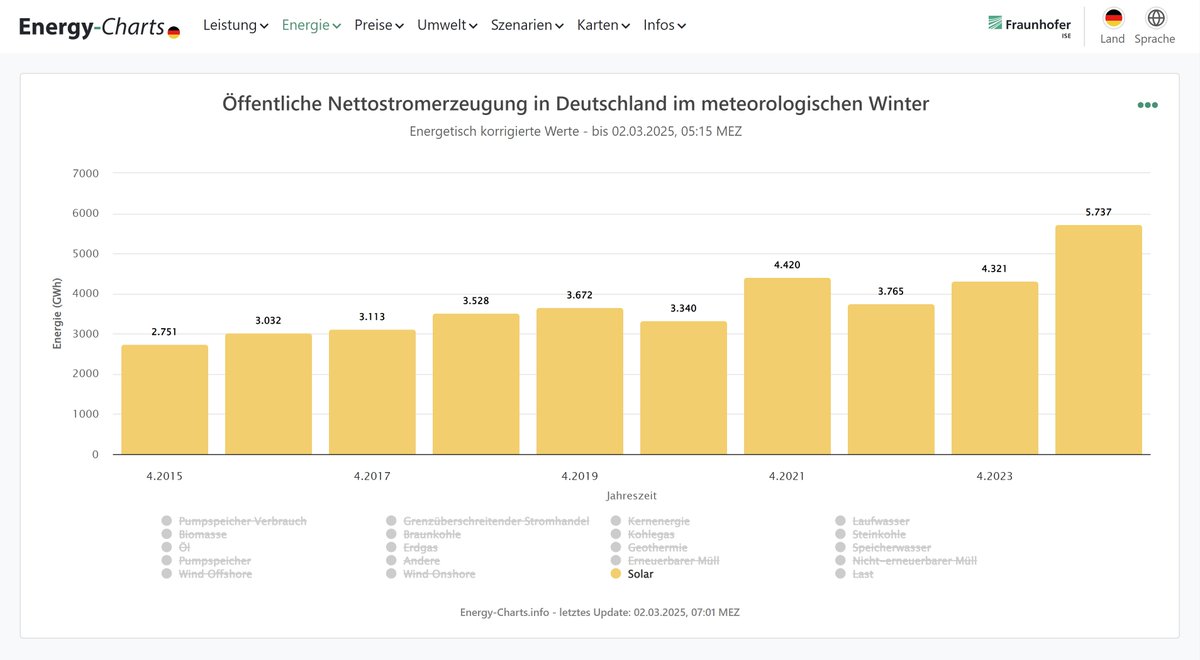Show the Braunkohle data series
The height and width of the screenshot is (660, 1200).
[x=427, y=533]
